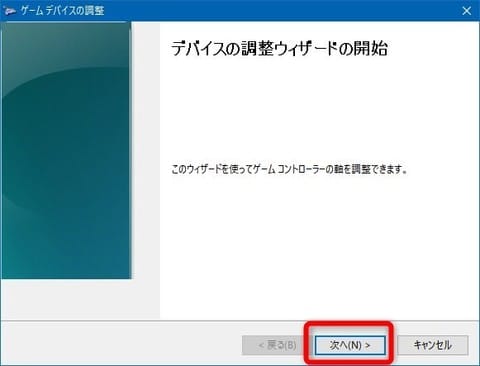Click the greyed-out 戻る(B) button
480x366 pixels.
coord(277,345)
